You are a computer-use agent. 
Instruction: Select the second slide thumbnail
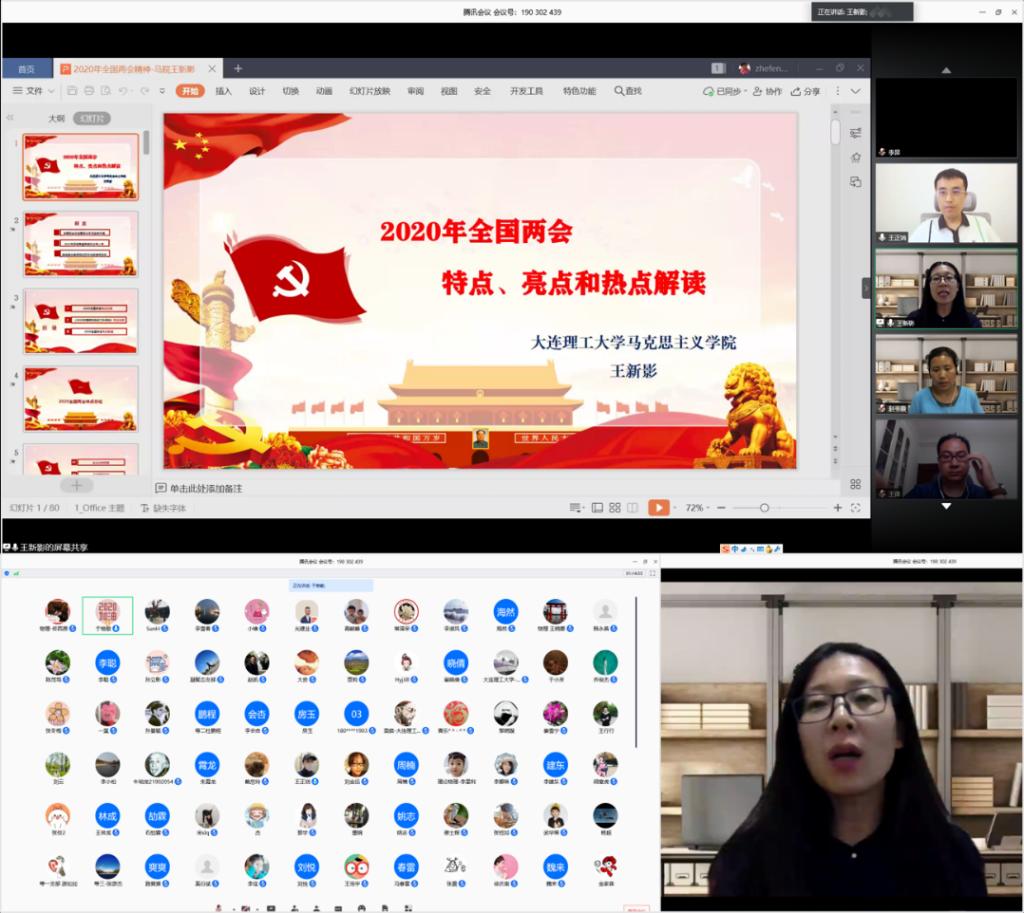81,244
